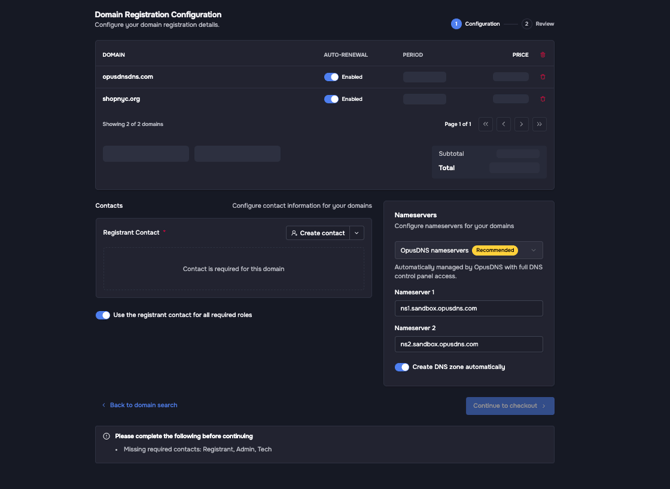Disable auto-renewal for shopnyc.org
670x489 pixels.
click(x=331, y=99)
